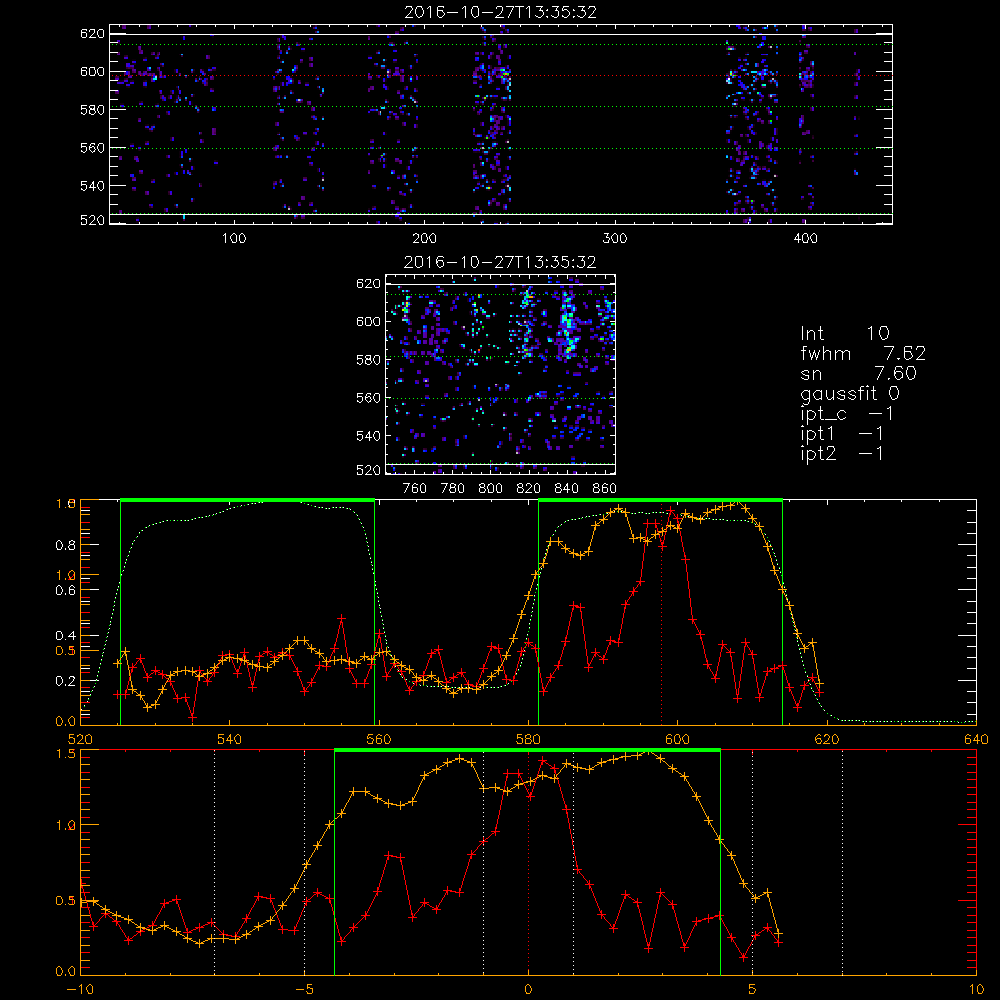The height and width of the screenshot is (1000, 1000).
Task: Click the right green bar above profile plot
Action: [x=661, y=500]
